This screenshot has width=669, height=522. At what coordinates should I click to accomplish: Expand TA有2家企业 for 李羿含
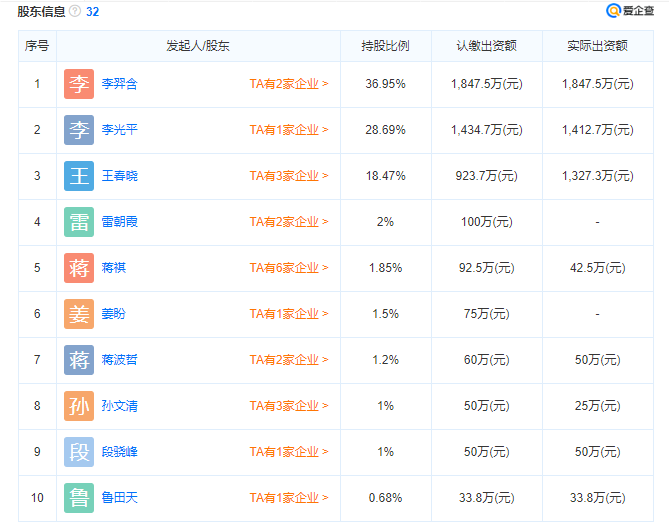tap(289, 84)
